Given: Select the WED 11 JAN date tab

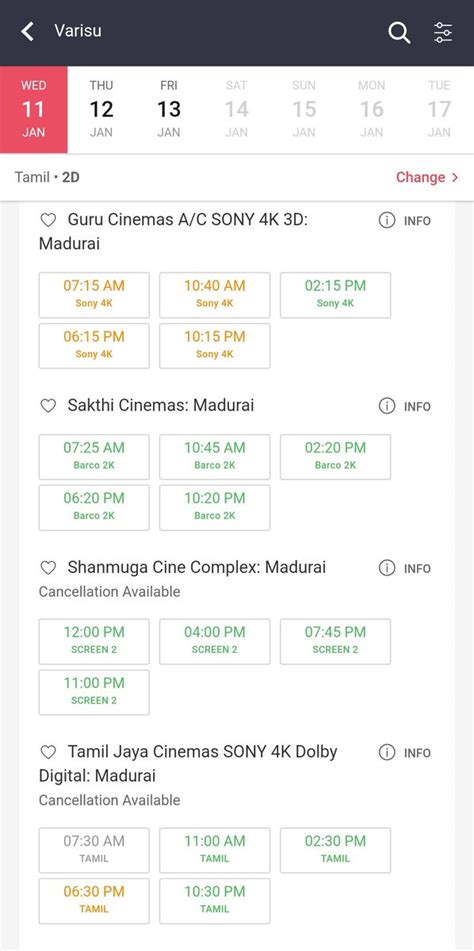Looking at the screenshot, I should 34,109.
